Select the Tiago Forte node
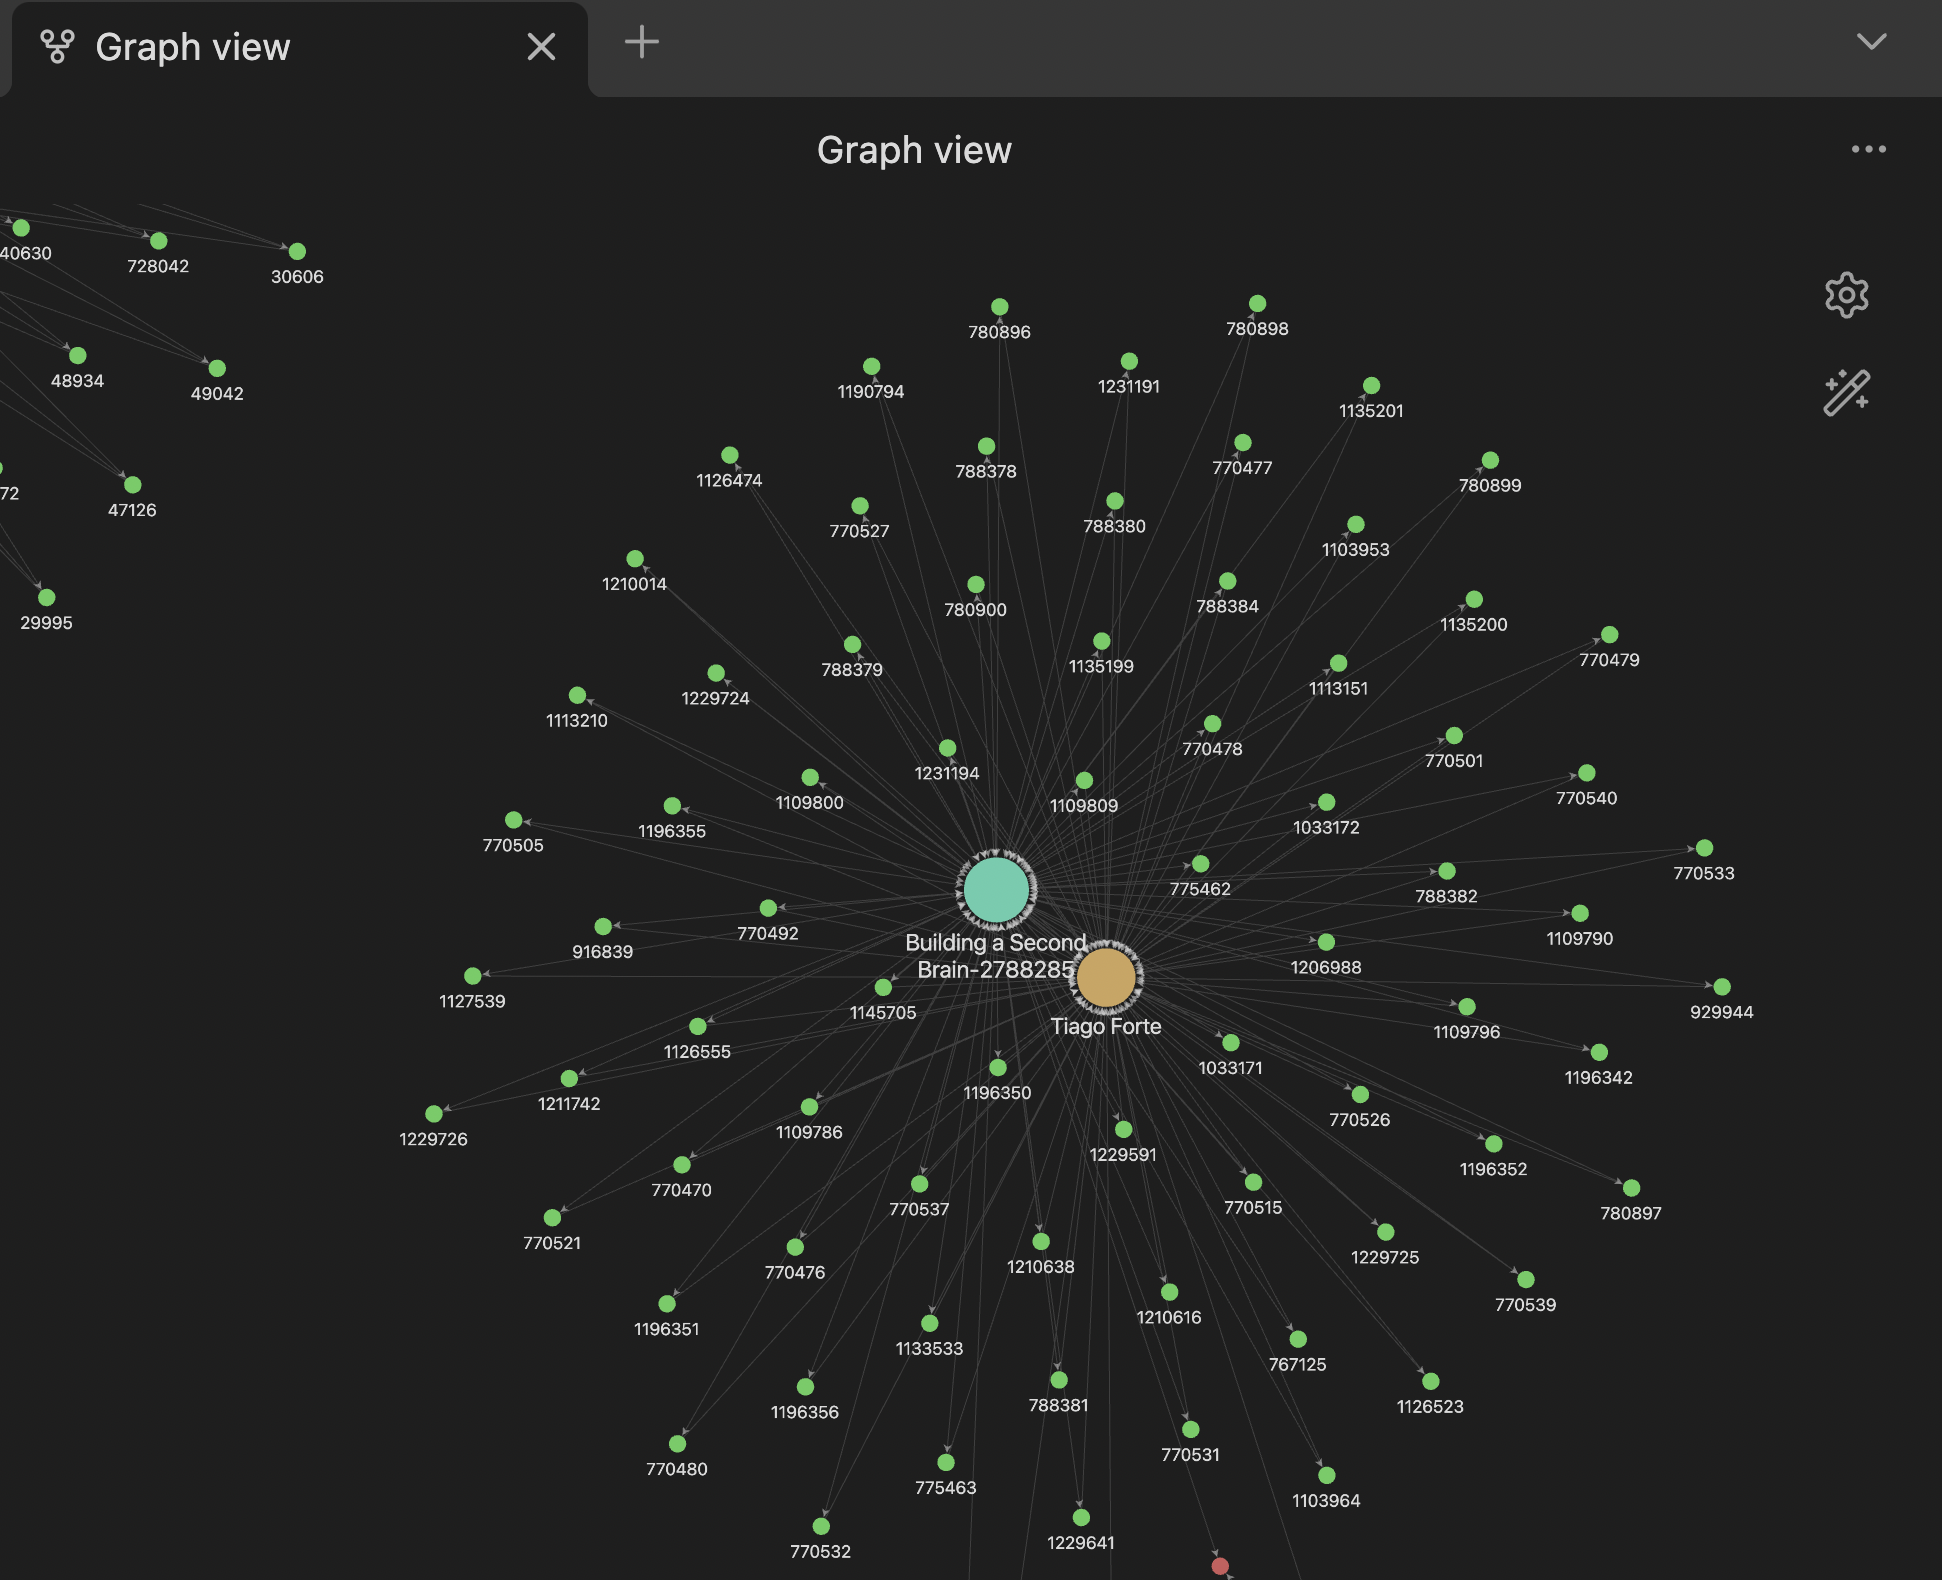1942x1580 pixels. [x=1106, y=977]
